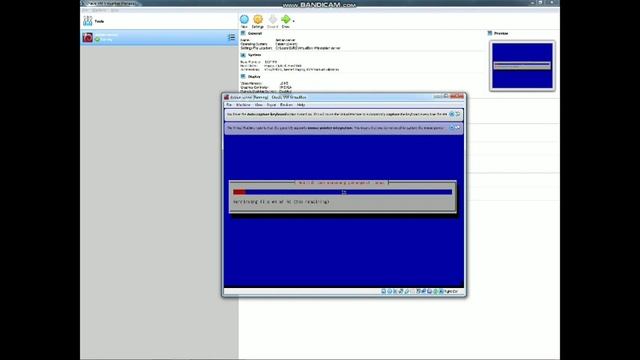Open the File menu in the VM window
This screenshot has height=360, width=640.
229,105
